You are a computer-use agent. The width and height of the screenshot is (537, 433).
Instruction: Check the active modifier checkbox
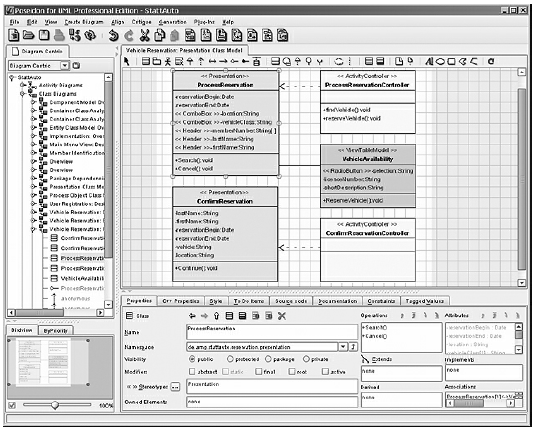point(325,372)
